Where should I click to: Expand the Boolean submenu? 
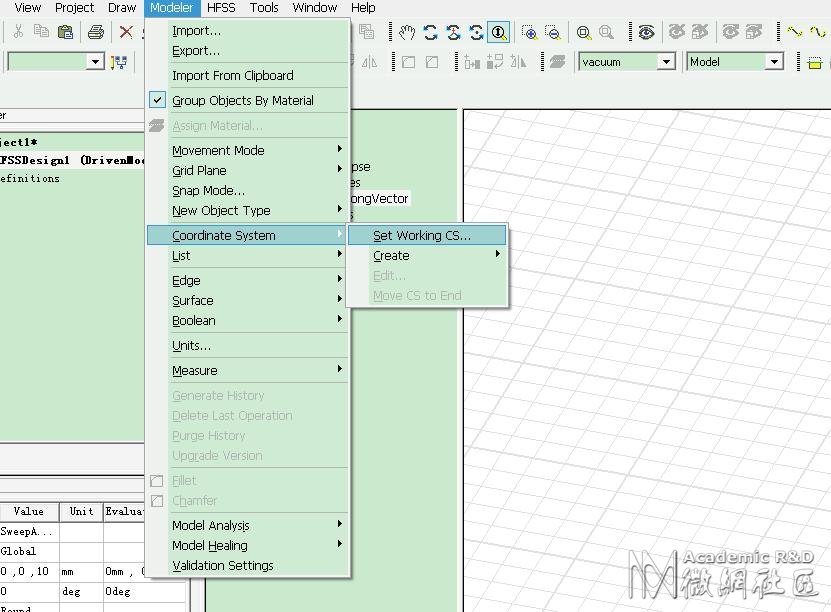pos(247,321)
